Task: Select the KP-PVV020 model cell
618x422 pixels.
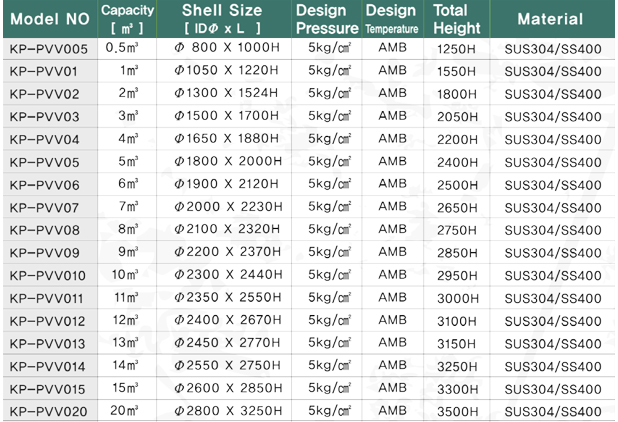Action: 50,411
